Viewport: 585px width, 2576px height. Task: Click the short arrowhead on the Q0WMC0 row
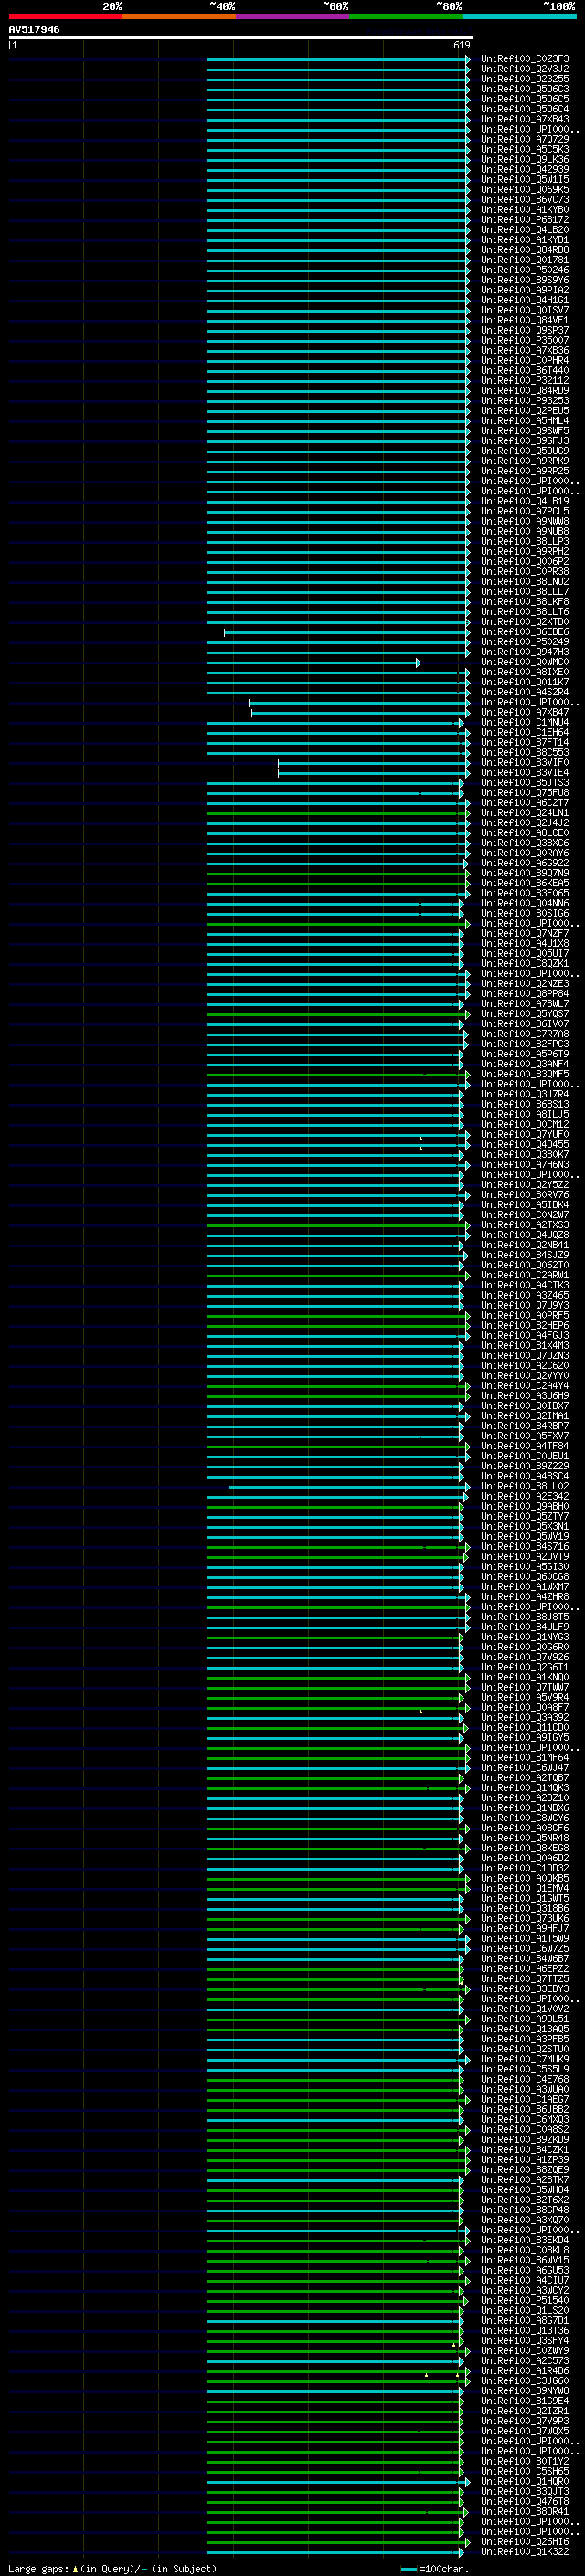pos(418,662)
